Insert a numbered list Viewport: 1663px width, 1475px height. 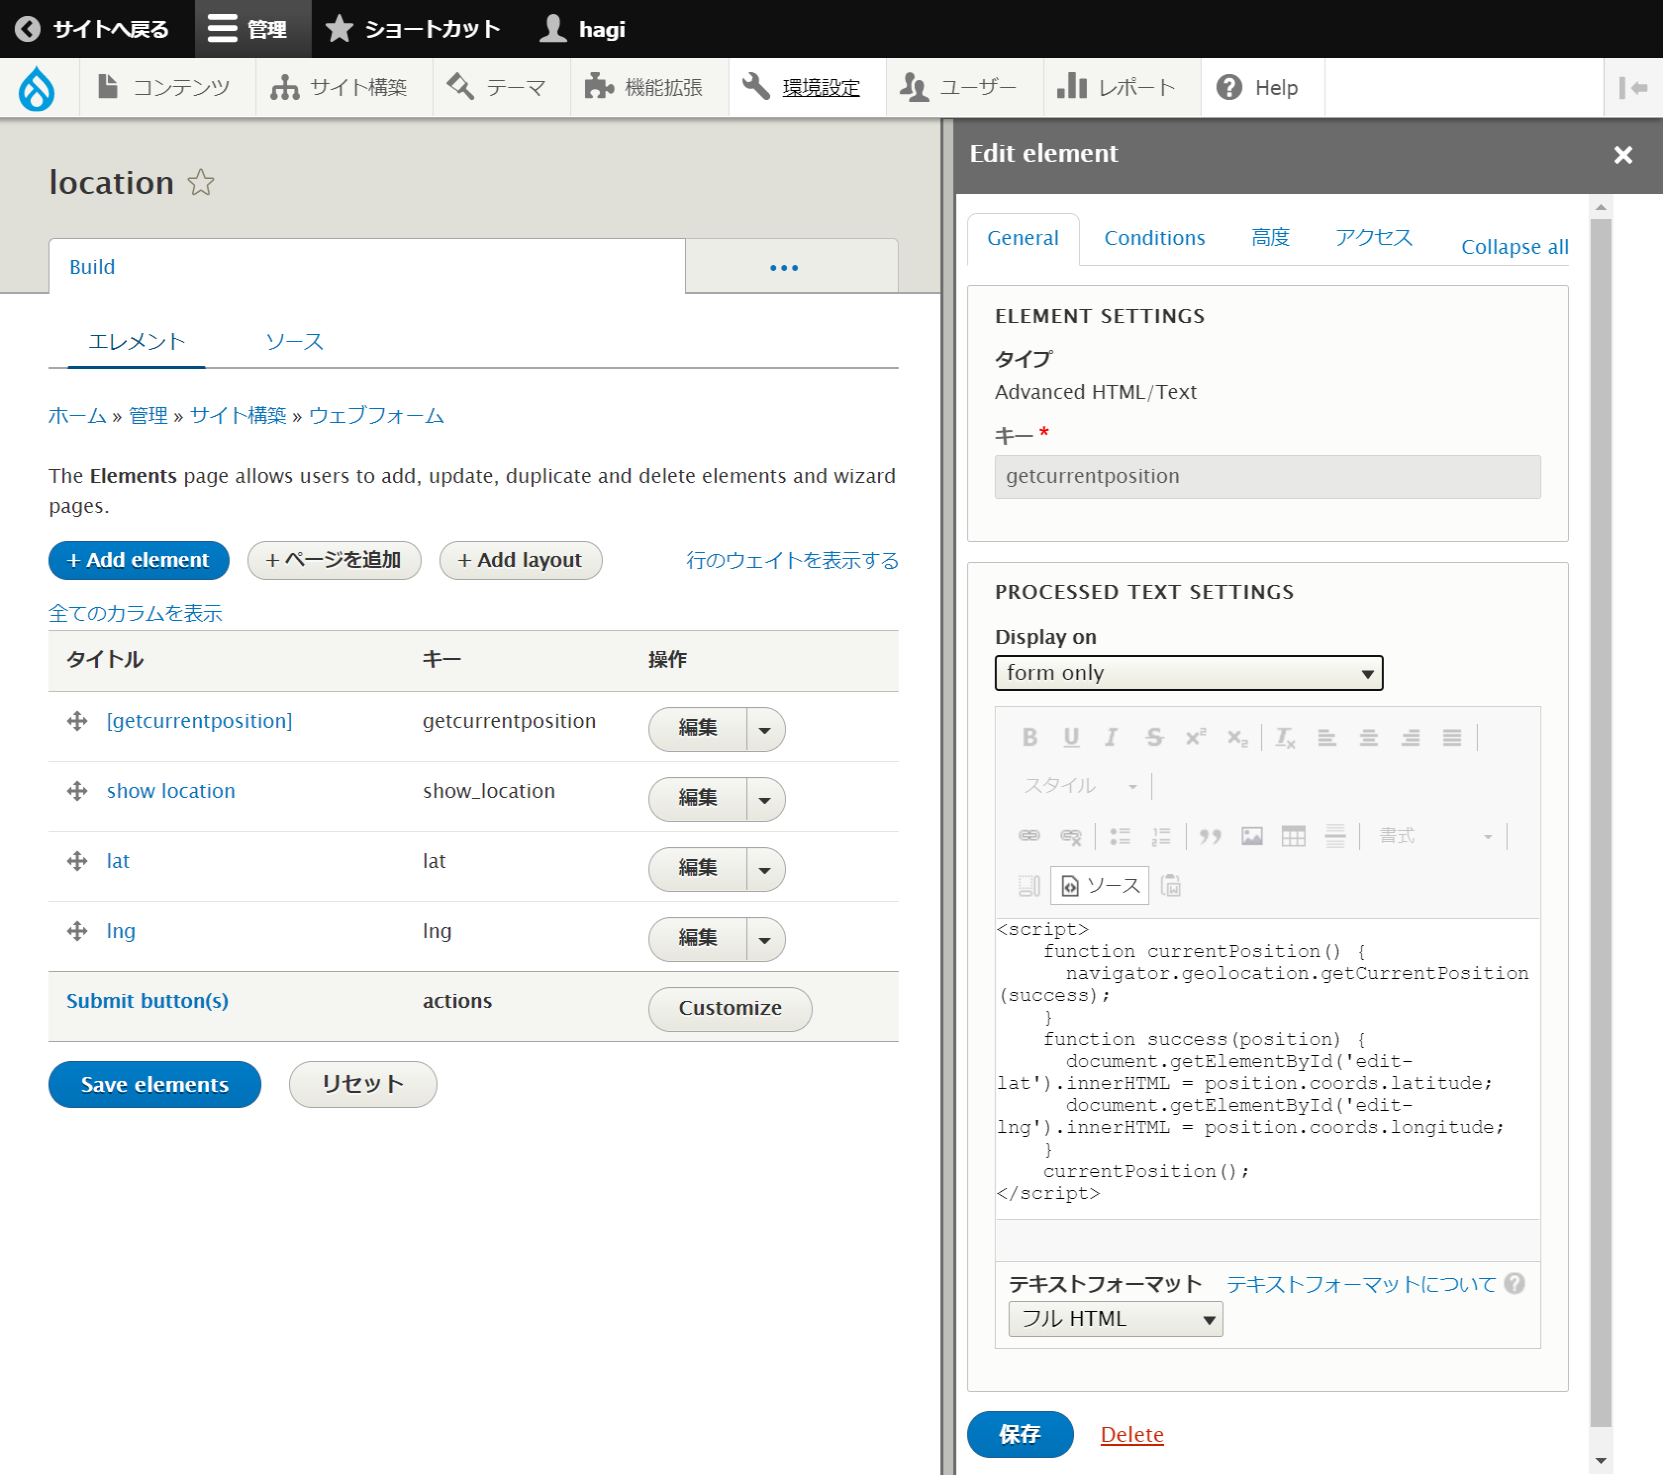tap(1161, 836)
